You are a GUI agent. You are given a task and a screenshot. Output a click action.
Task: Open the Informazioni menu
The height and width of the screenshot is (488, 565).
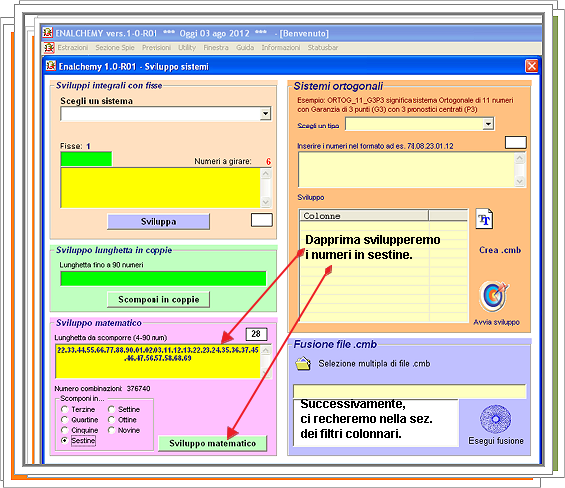(x=281, y=48)
